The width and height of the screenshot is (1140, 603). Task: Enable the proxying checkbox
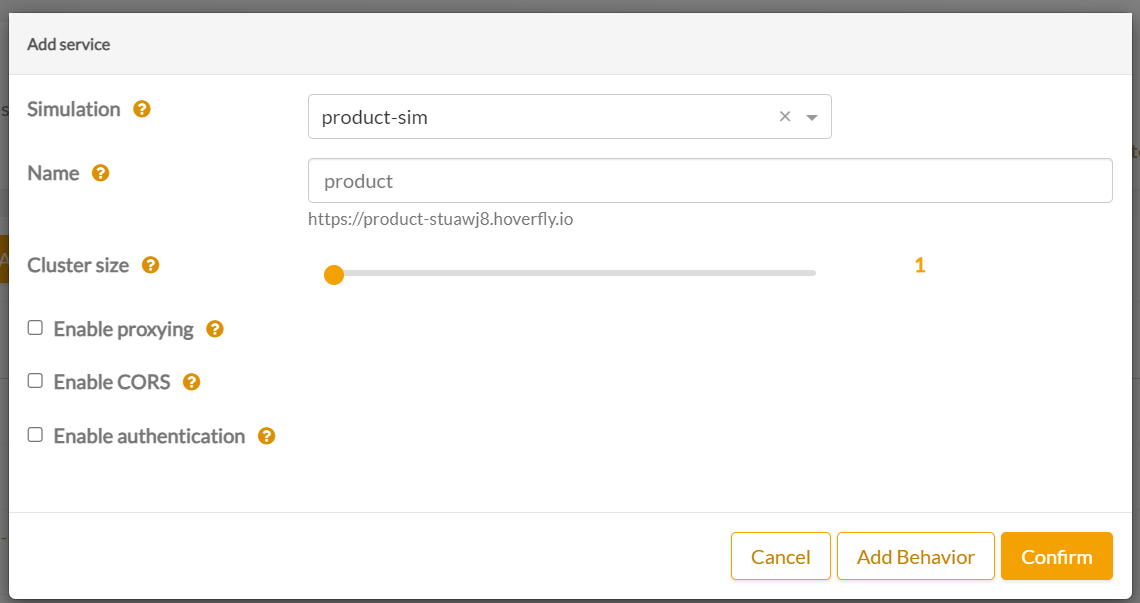click(36, 328)
